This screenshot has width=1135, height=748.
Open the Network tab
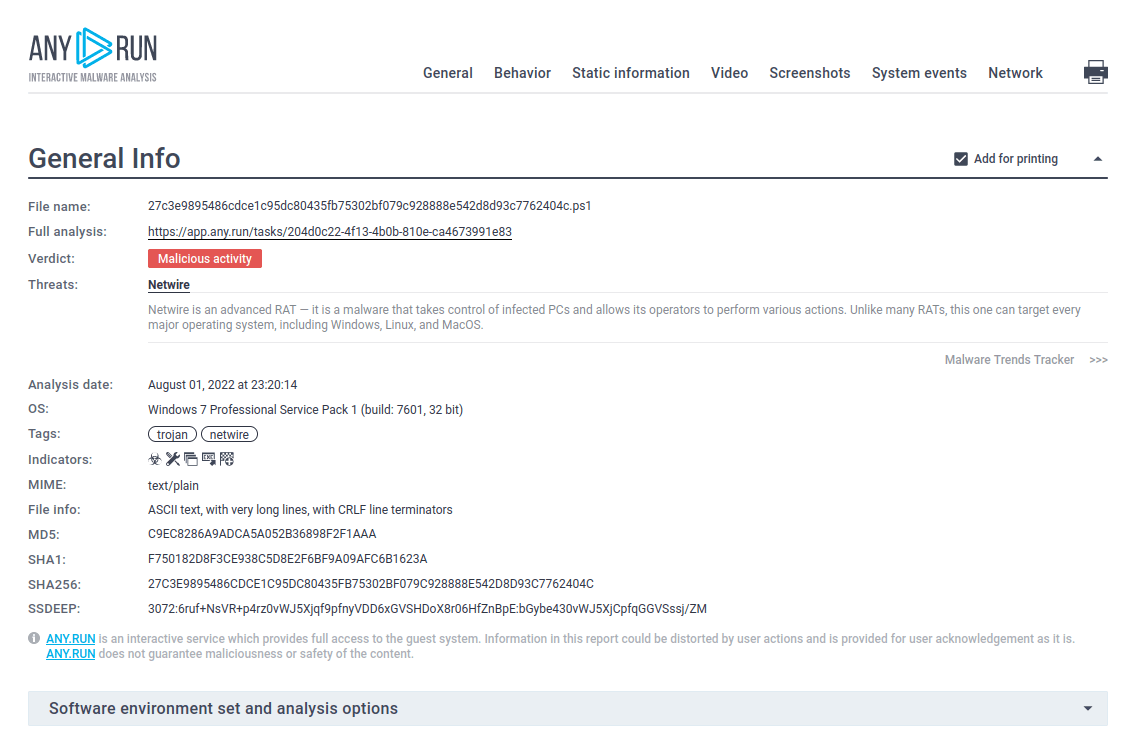1015,73
